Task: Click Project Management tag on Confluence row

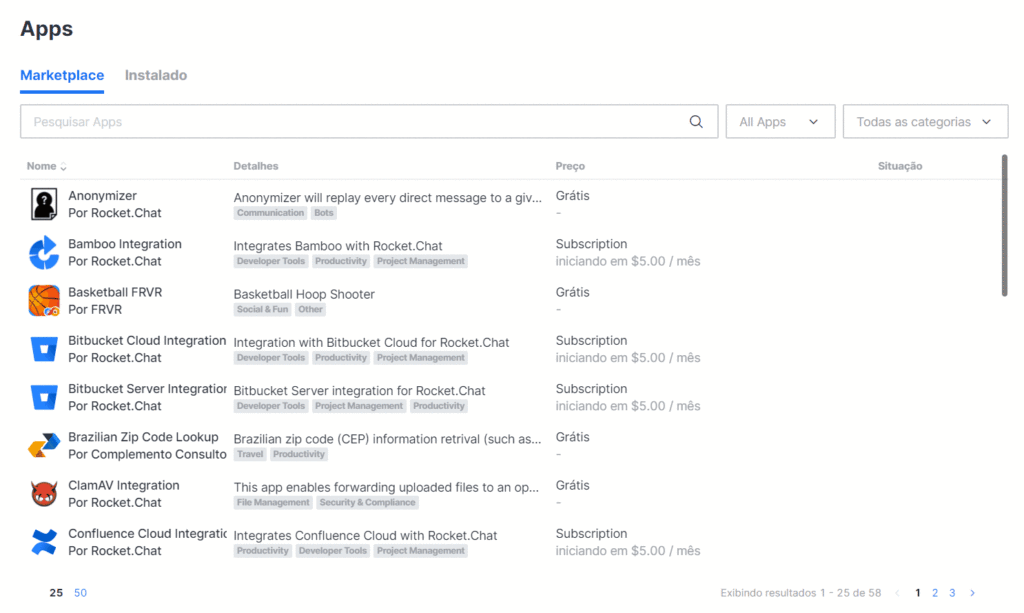Action: click(x=421, y=552)
